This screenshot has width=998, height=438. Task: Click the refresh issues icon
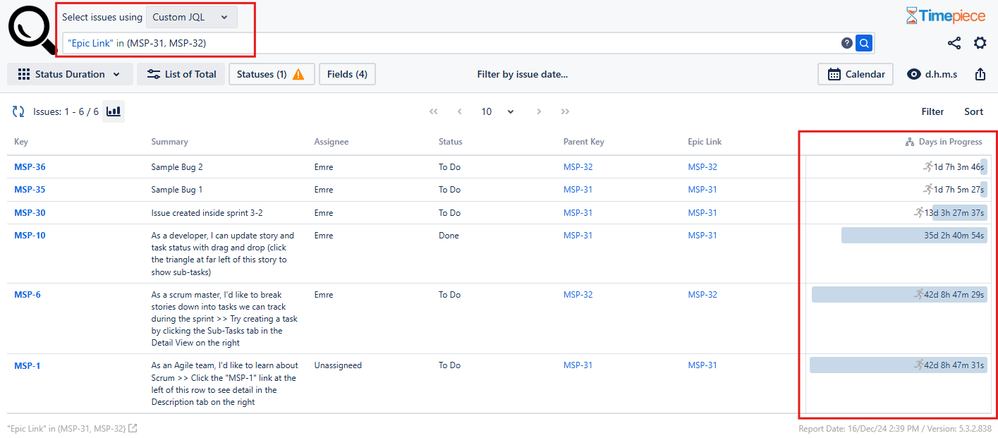tap(18, 111)
